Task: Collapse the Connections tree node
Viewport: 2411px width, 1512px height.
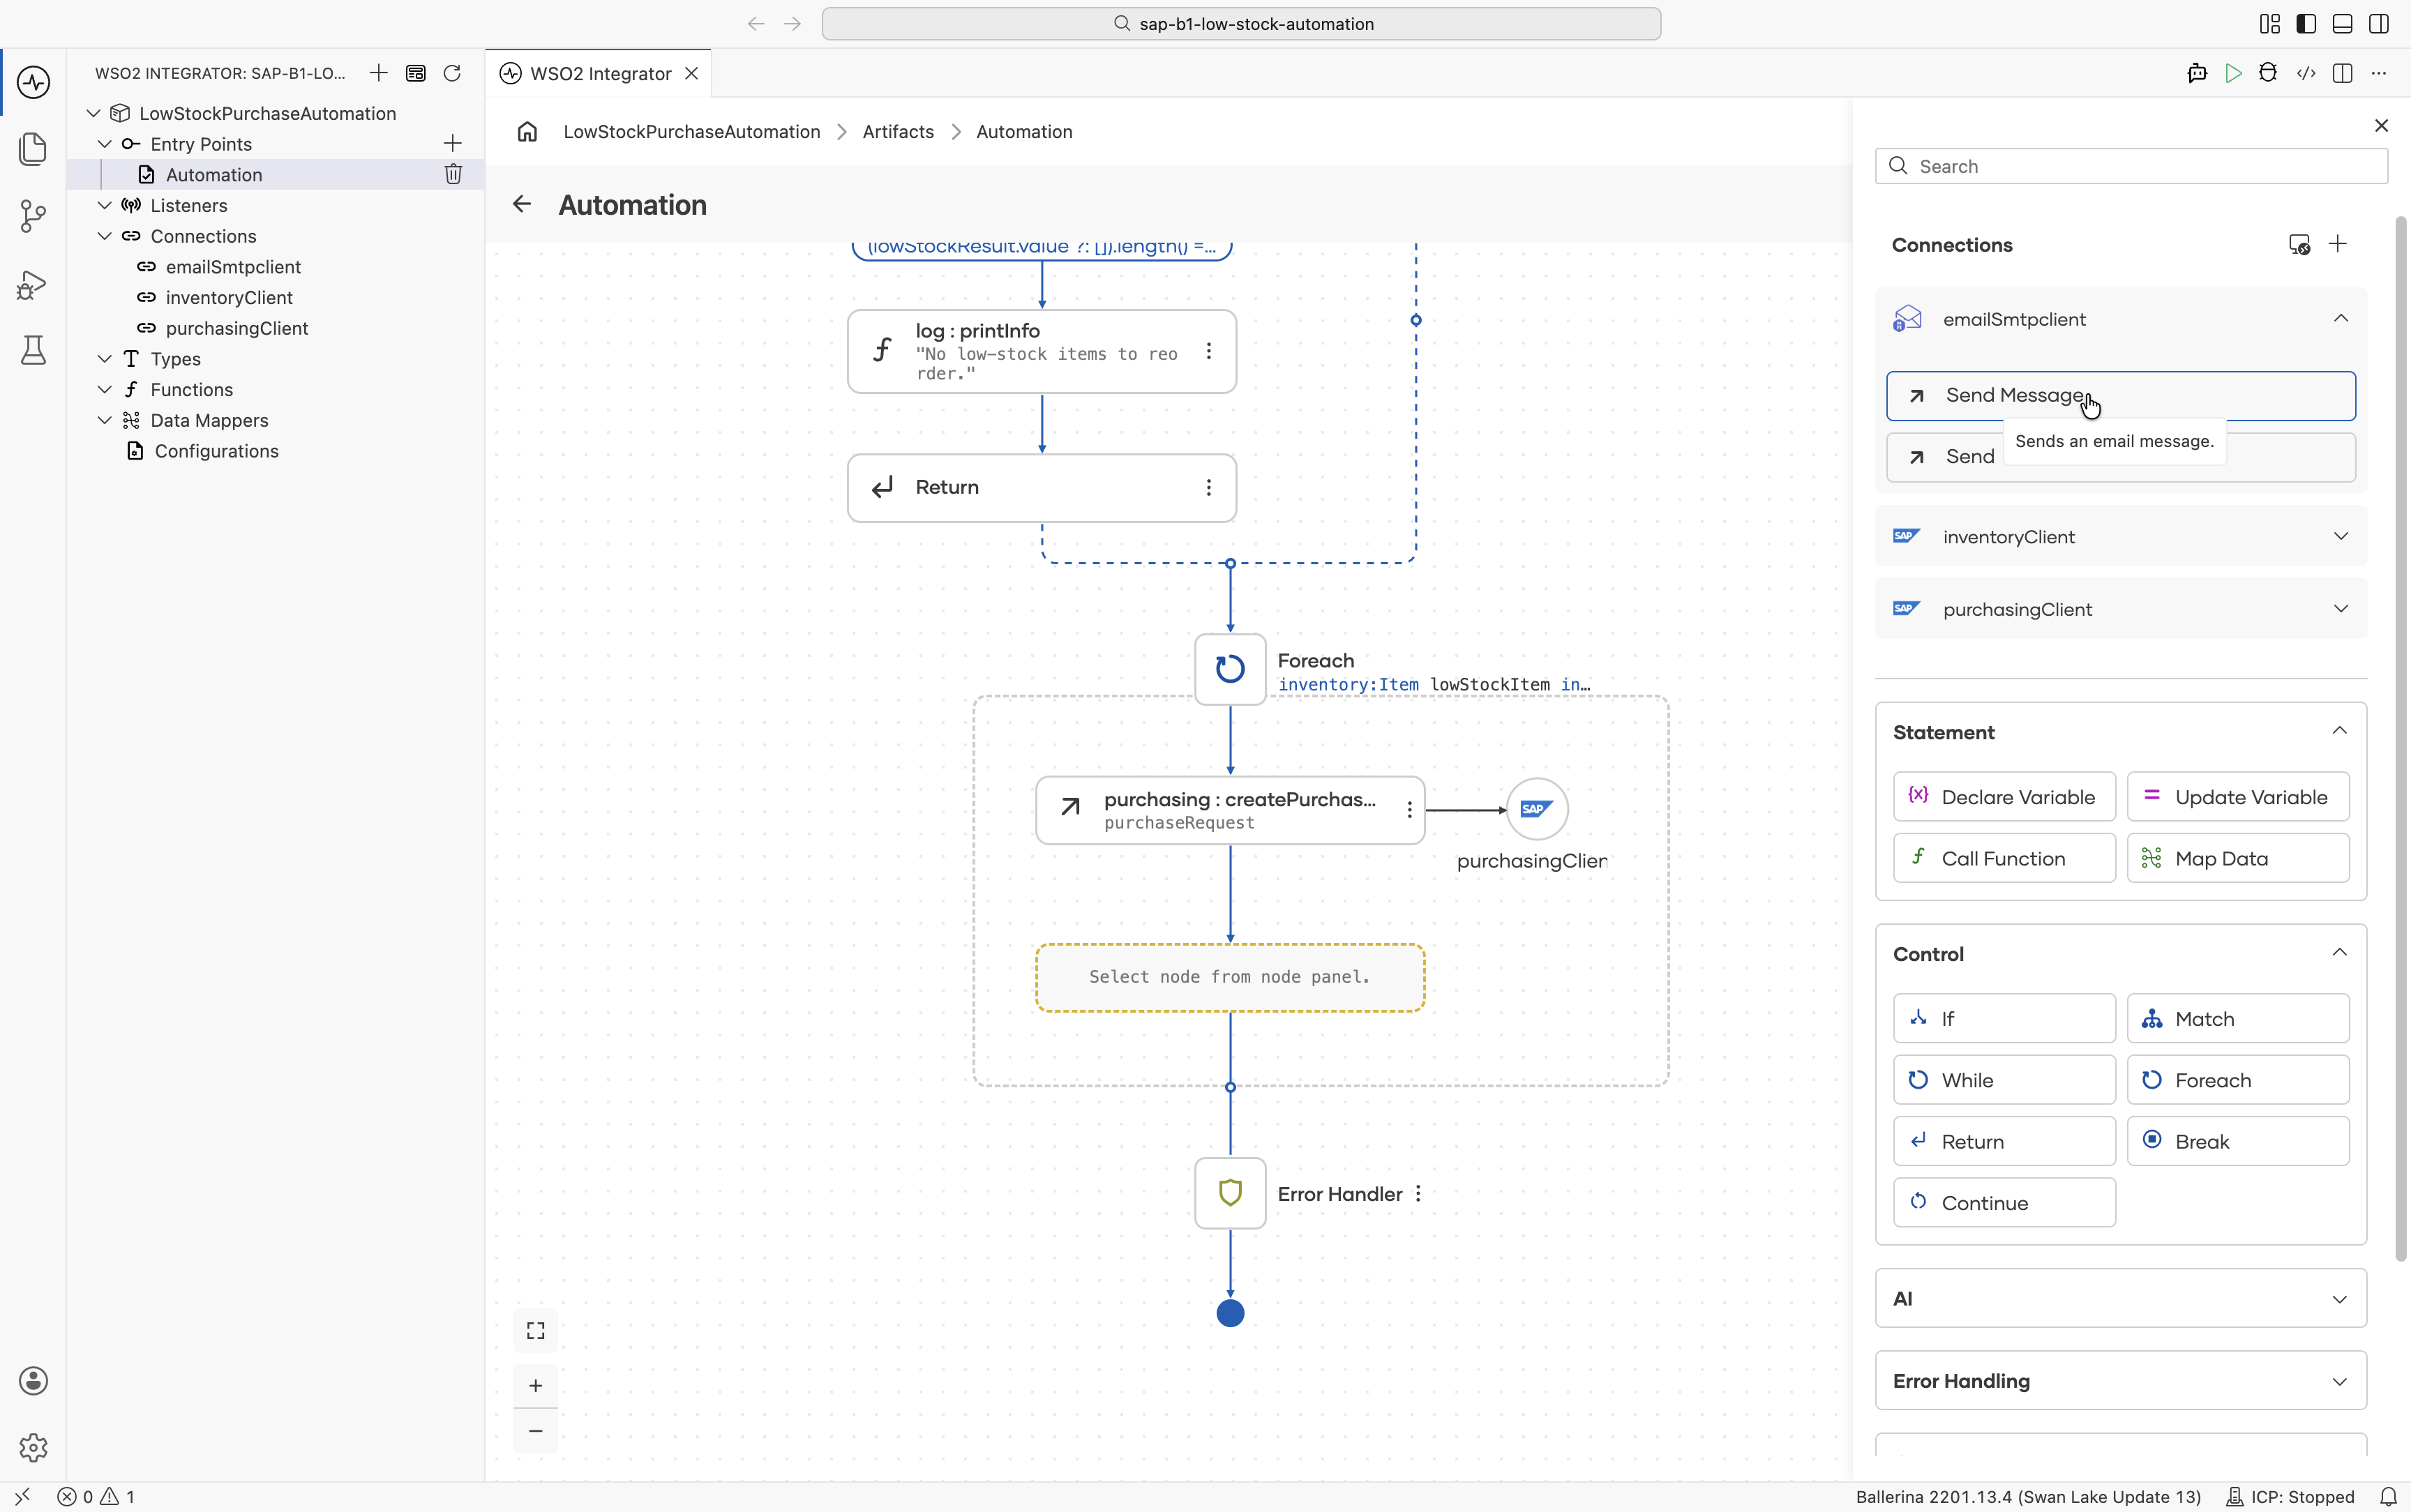Action: pos(104,236)
